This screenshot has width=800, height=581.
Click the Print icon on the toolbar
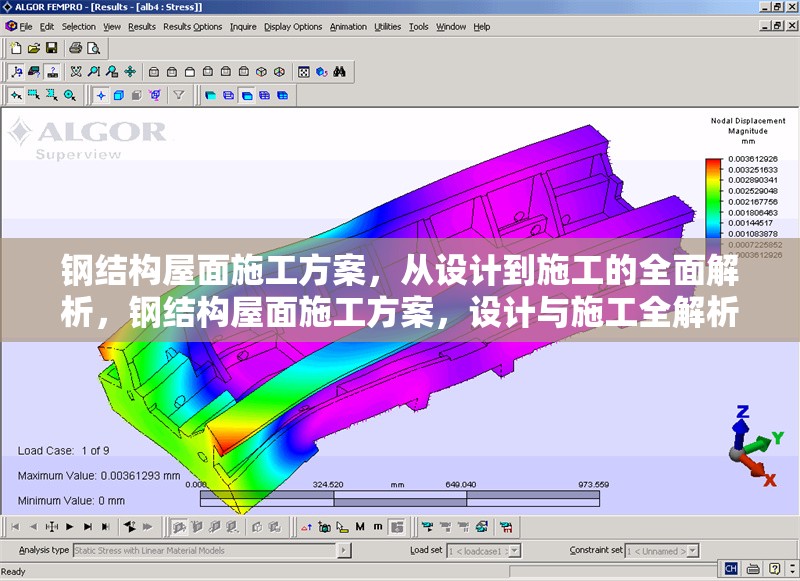click(76, 47)
